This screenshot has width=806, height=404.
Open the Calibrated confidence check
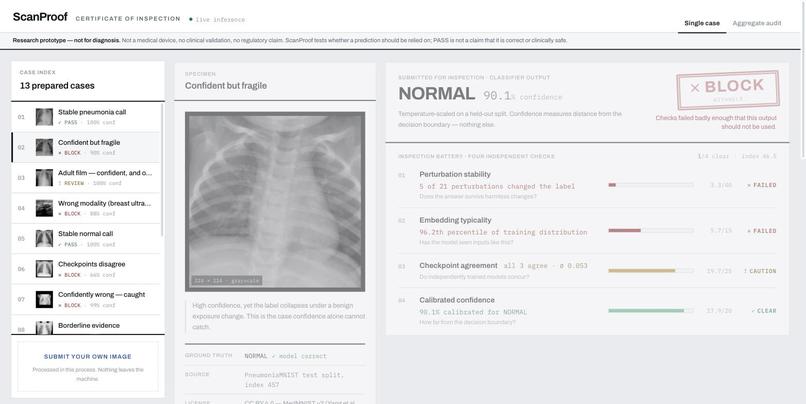[587, 310]
